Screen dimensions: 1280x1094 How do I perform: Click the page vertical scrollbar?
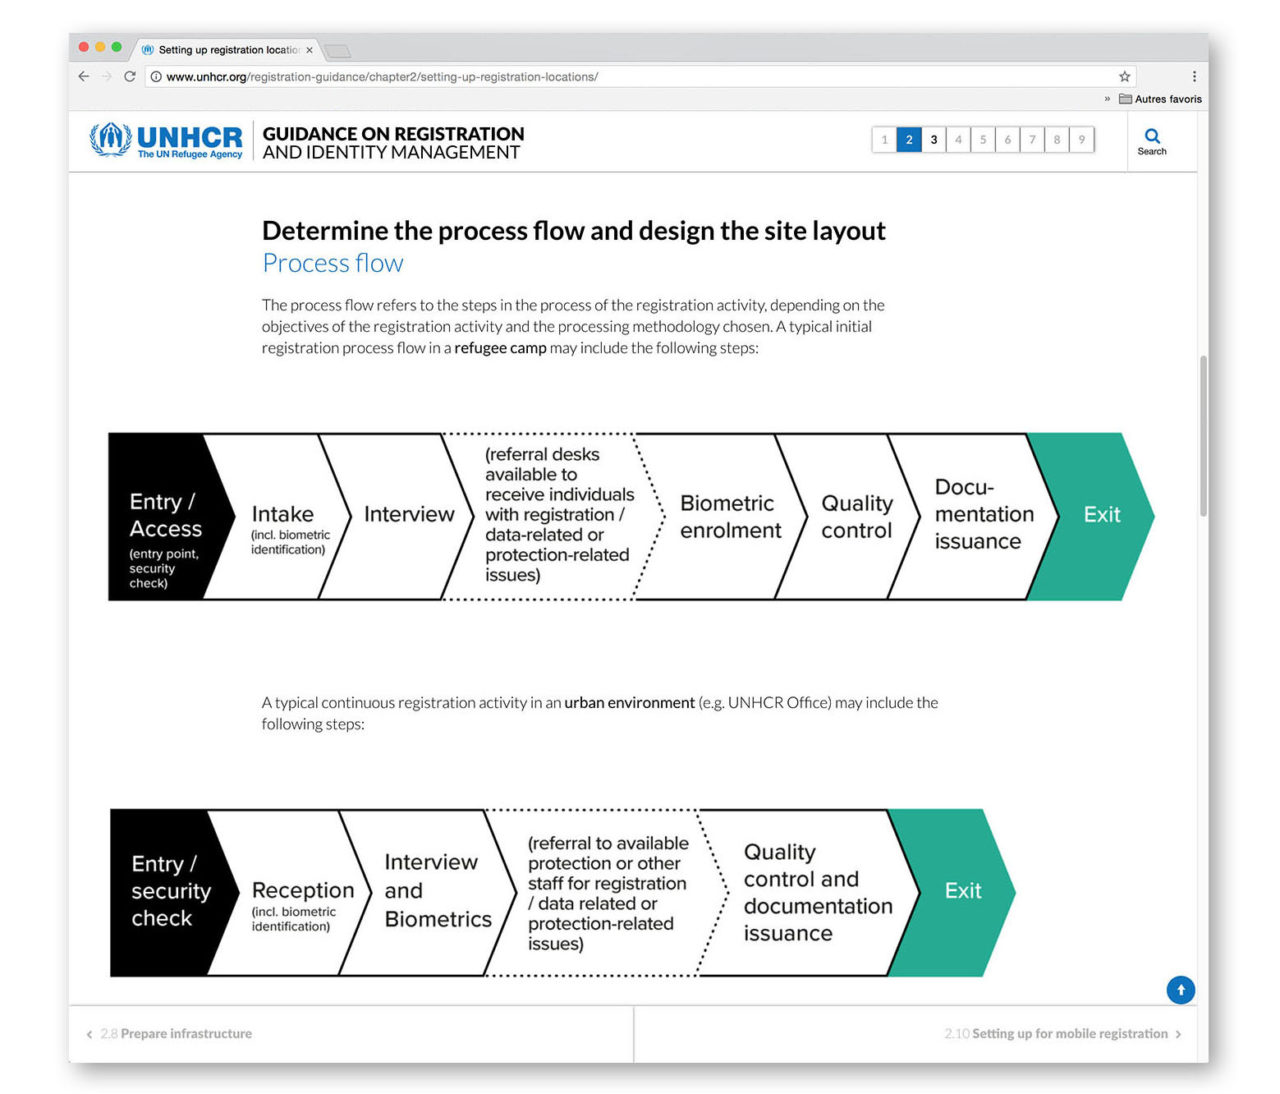click(1203, 436)
